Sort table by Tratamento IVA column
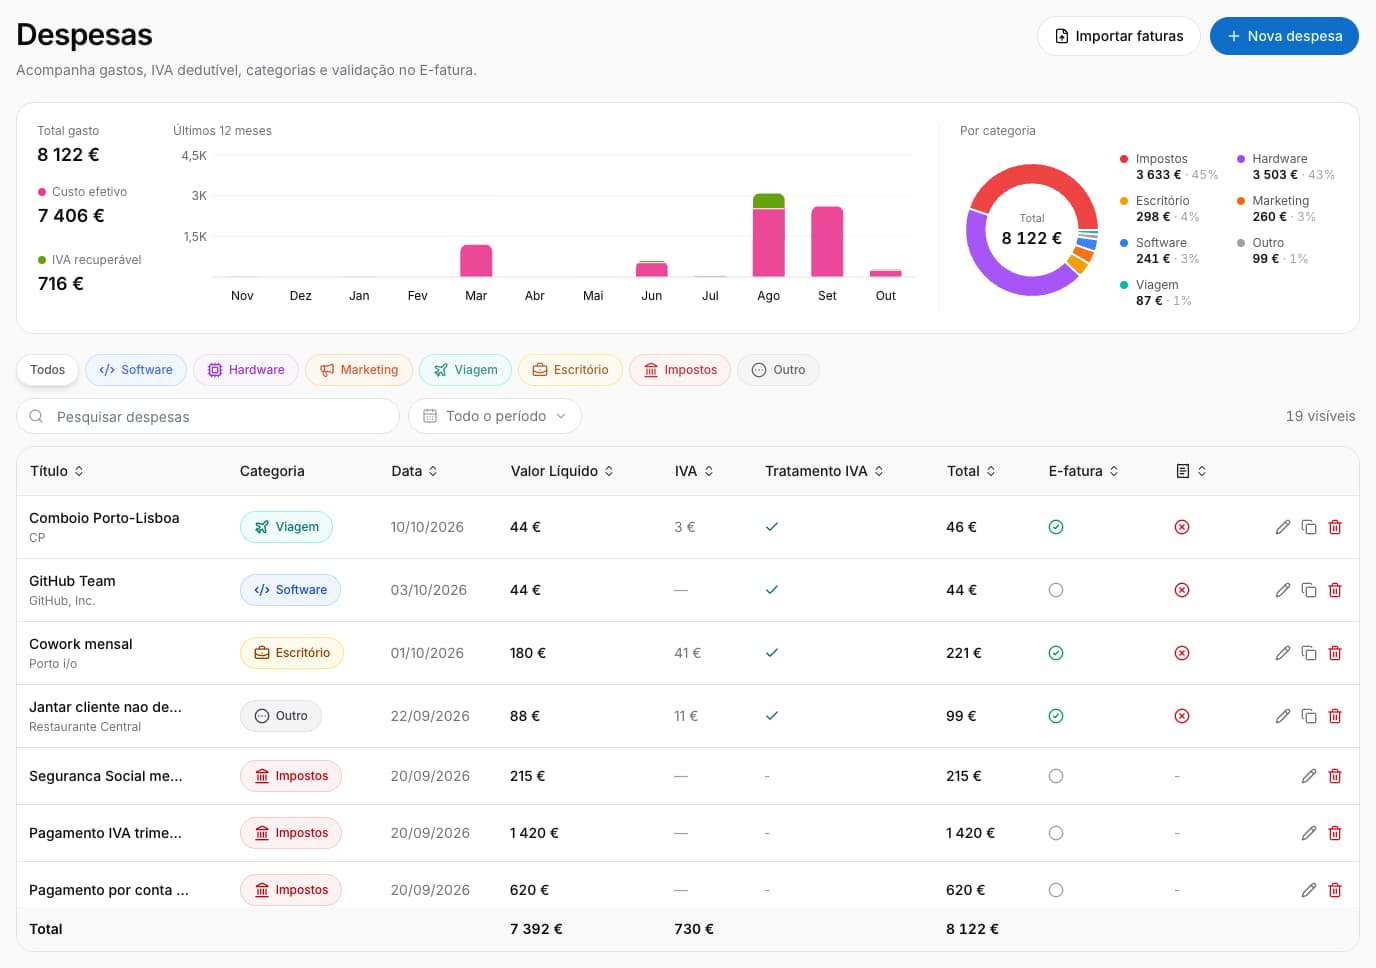The image size is (1376, 968). [x=825, y=471]
